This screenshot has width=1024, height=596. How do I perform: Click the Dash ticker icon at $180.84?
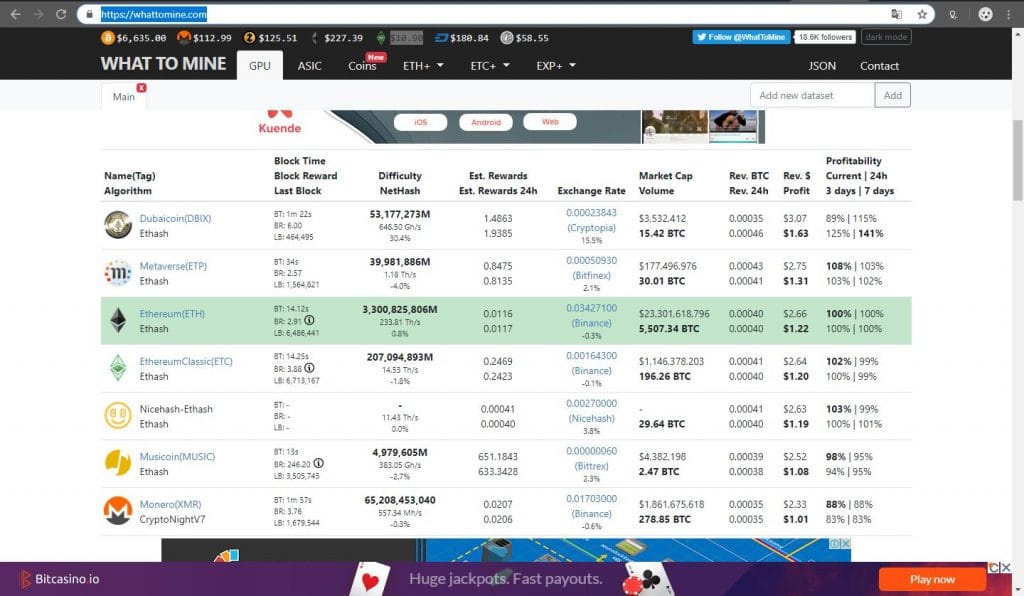[x=441, y=38]
